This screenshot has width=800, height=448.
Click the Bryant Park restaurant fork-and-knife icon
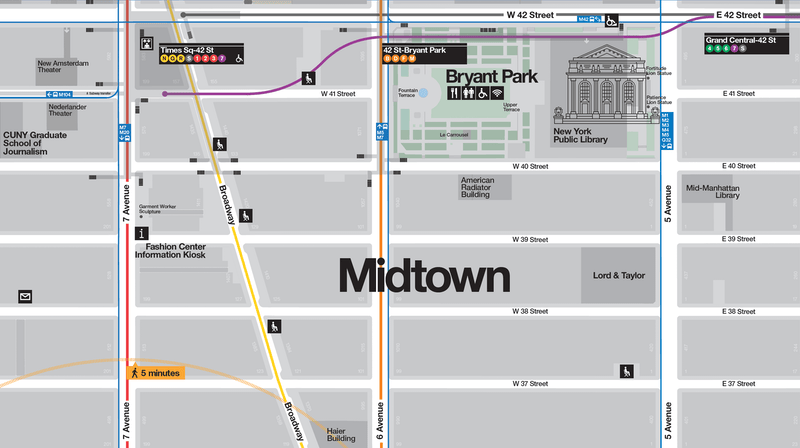point(454,93)
